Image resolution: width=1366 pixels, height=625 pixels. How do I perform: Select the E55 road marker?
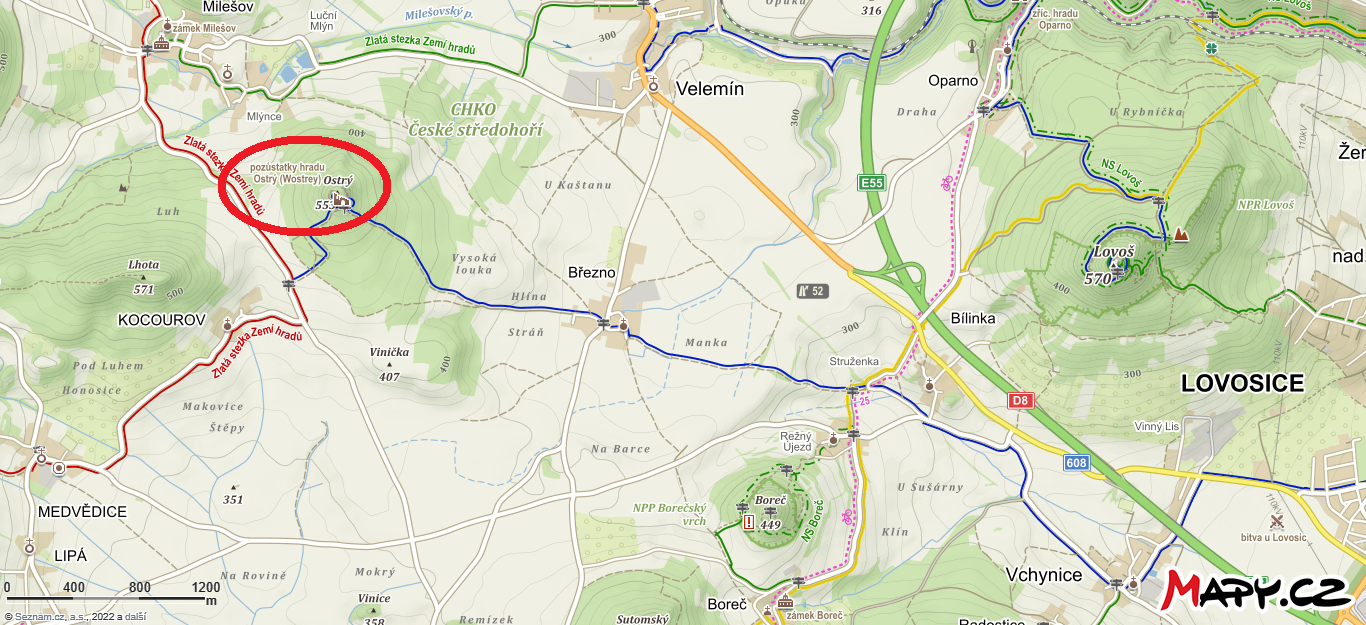coord(872,183)
